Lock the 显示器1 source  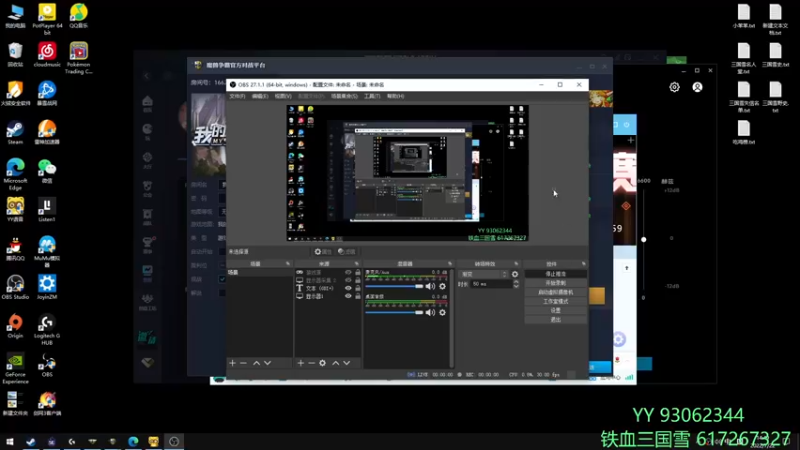click(358, 296)
